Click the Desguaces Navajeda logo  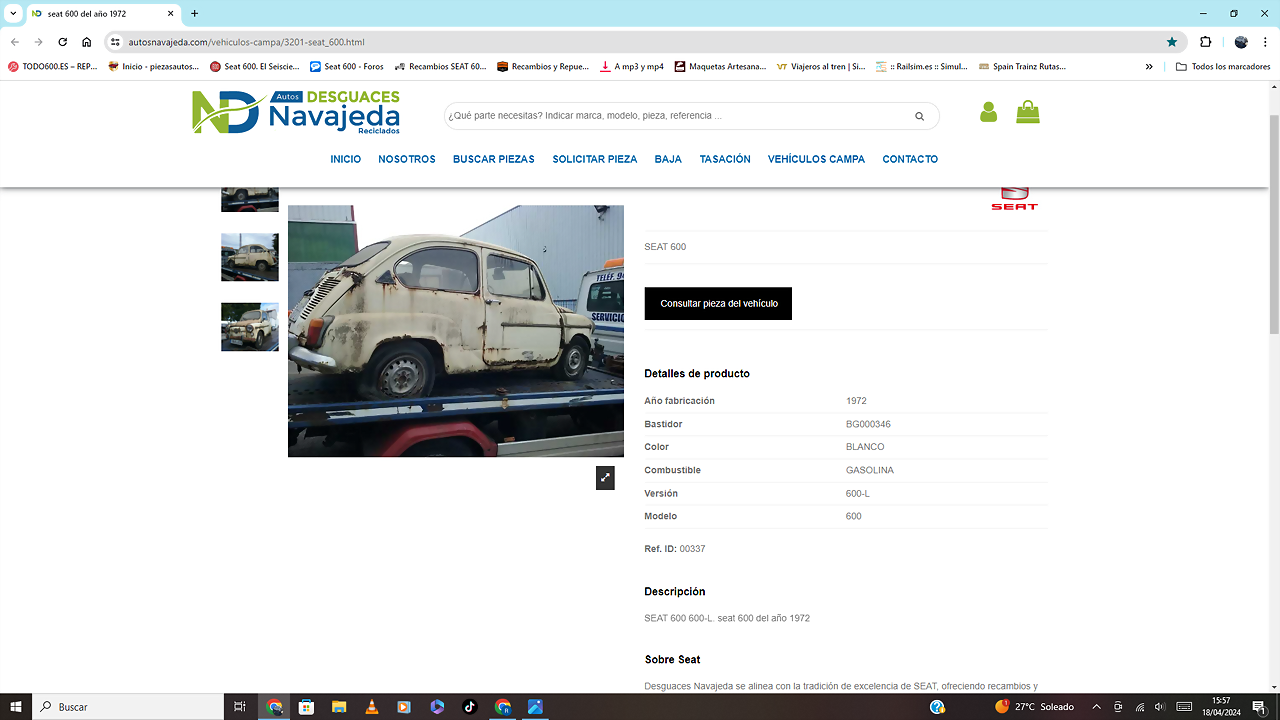[296, 112]
